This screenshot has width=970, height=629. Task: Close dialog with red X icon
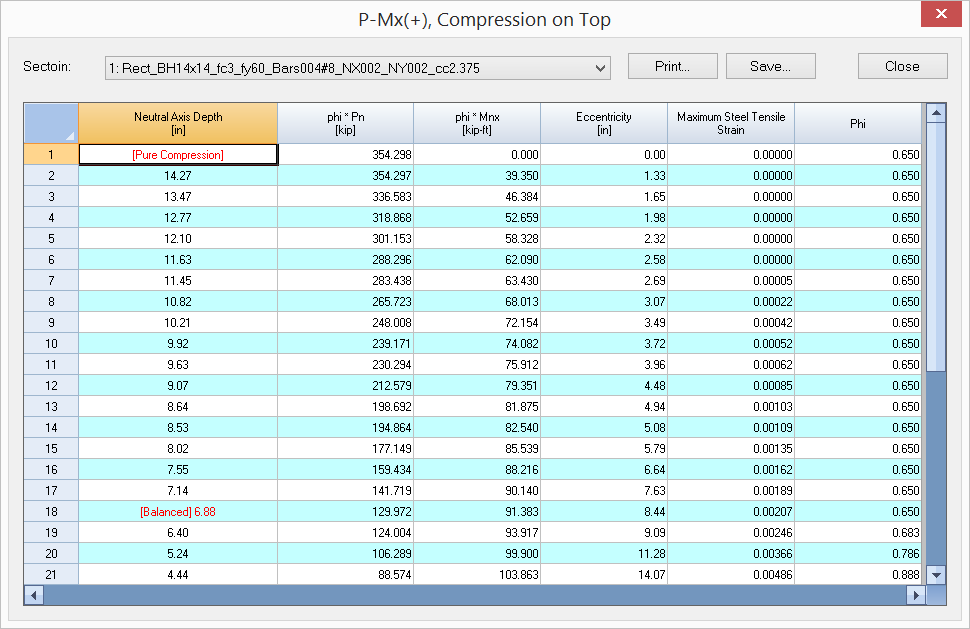coord(940,15)
